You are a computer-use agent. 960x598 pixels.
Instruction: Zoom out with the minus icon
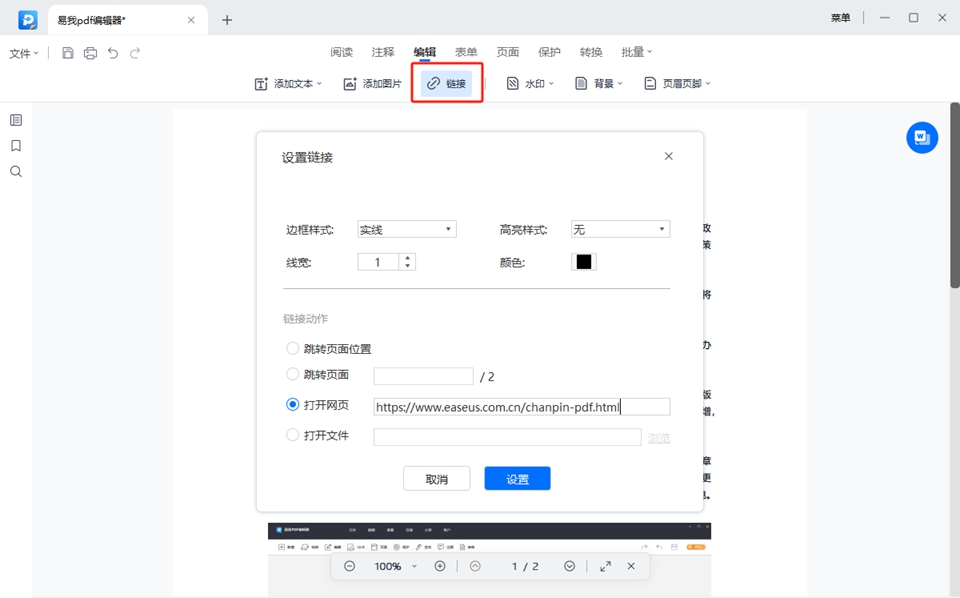pos(350,566)
